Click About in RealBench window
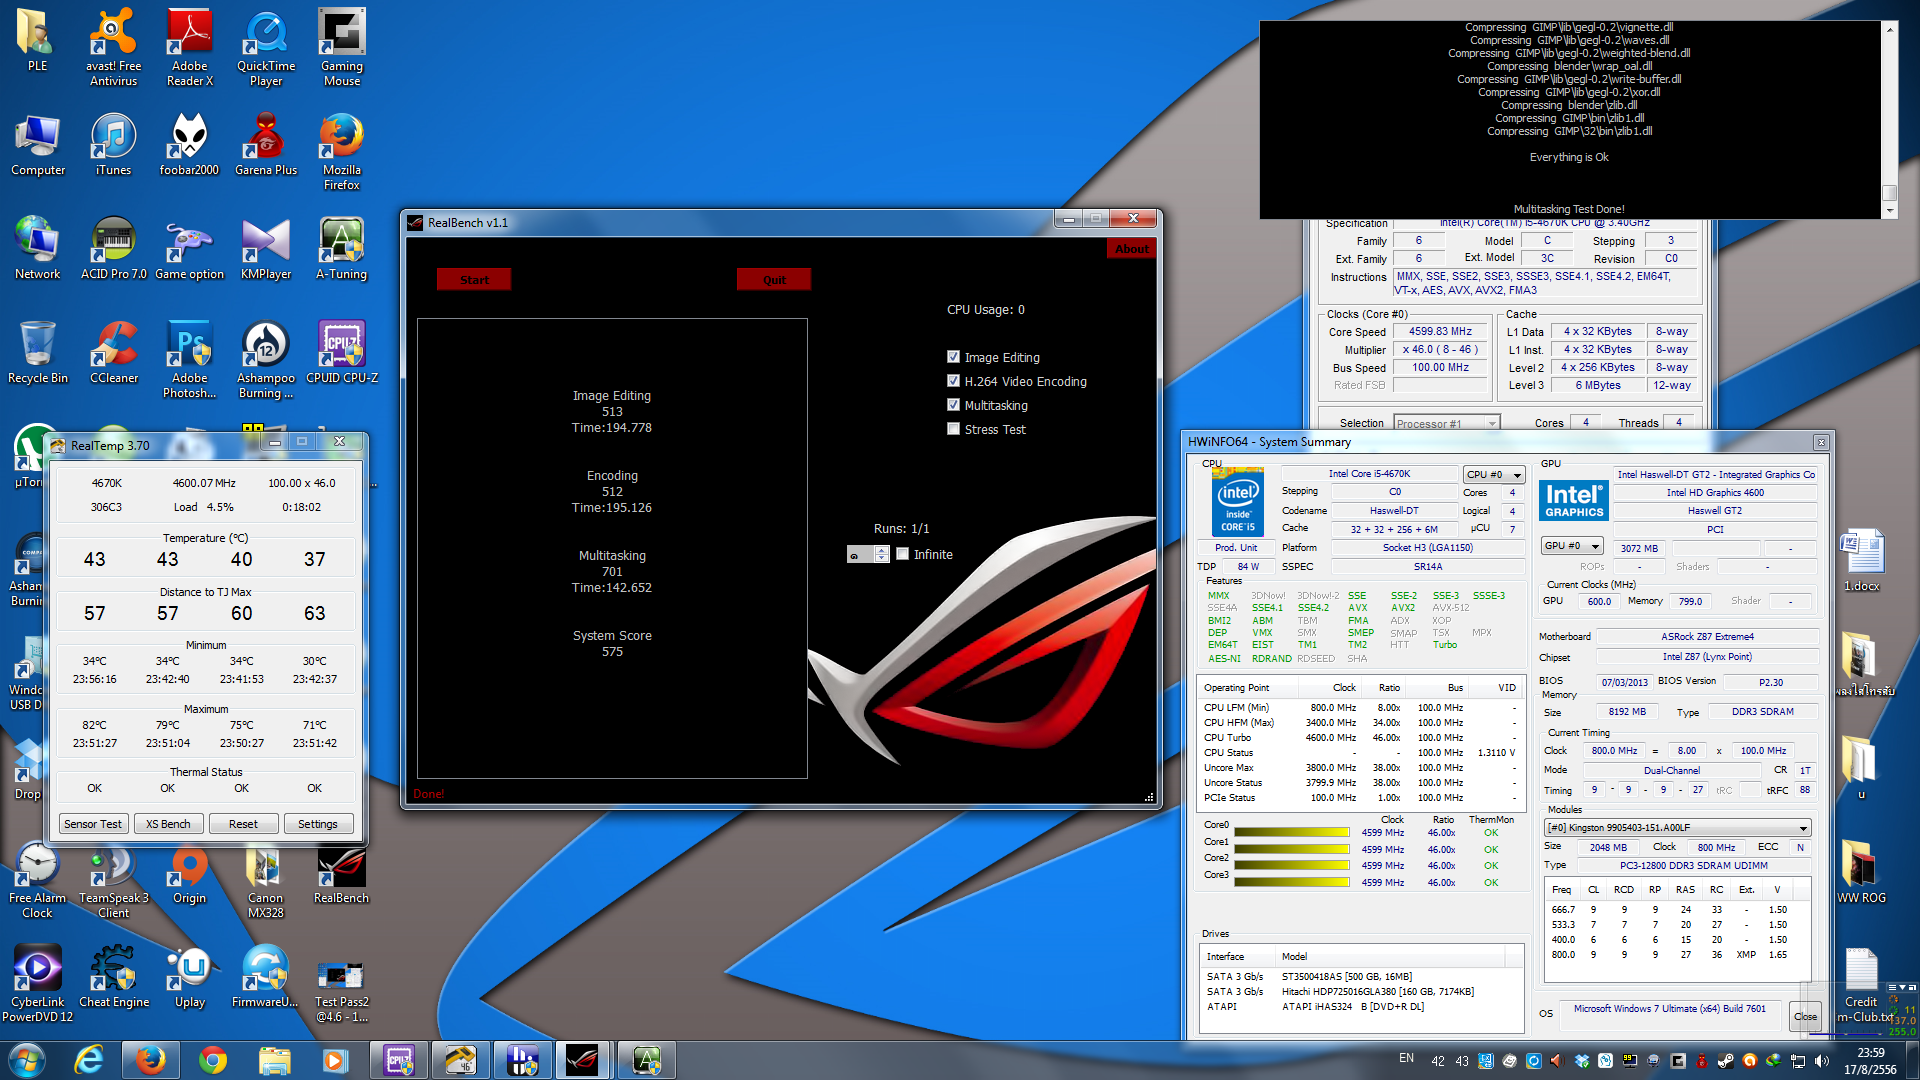The height and width of the screenshot is (1080, 1920). 1131,249
